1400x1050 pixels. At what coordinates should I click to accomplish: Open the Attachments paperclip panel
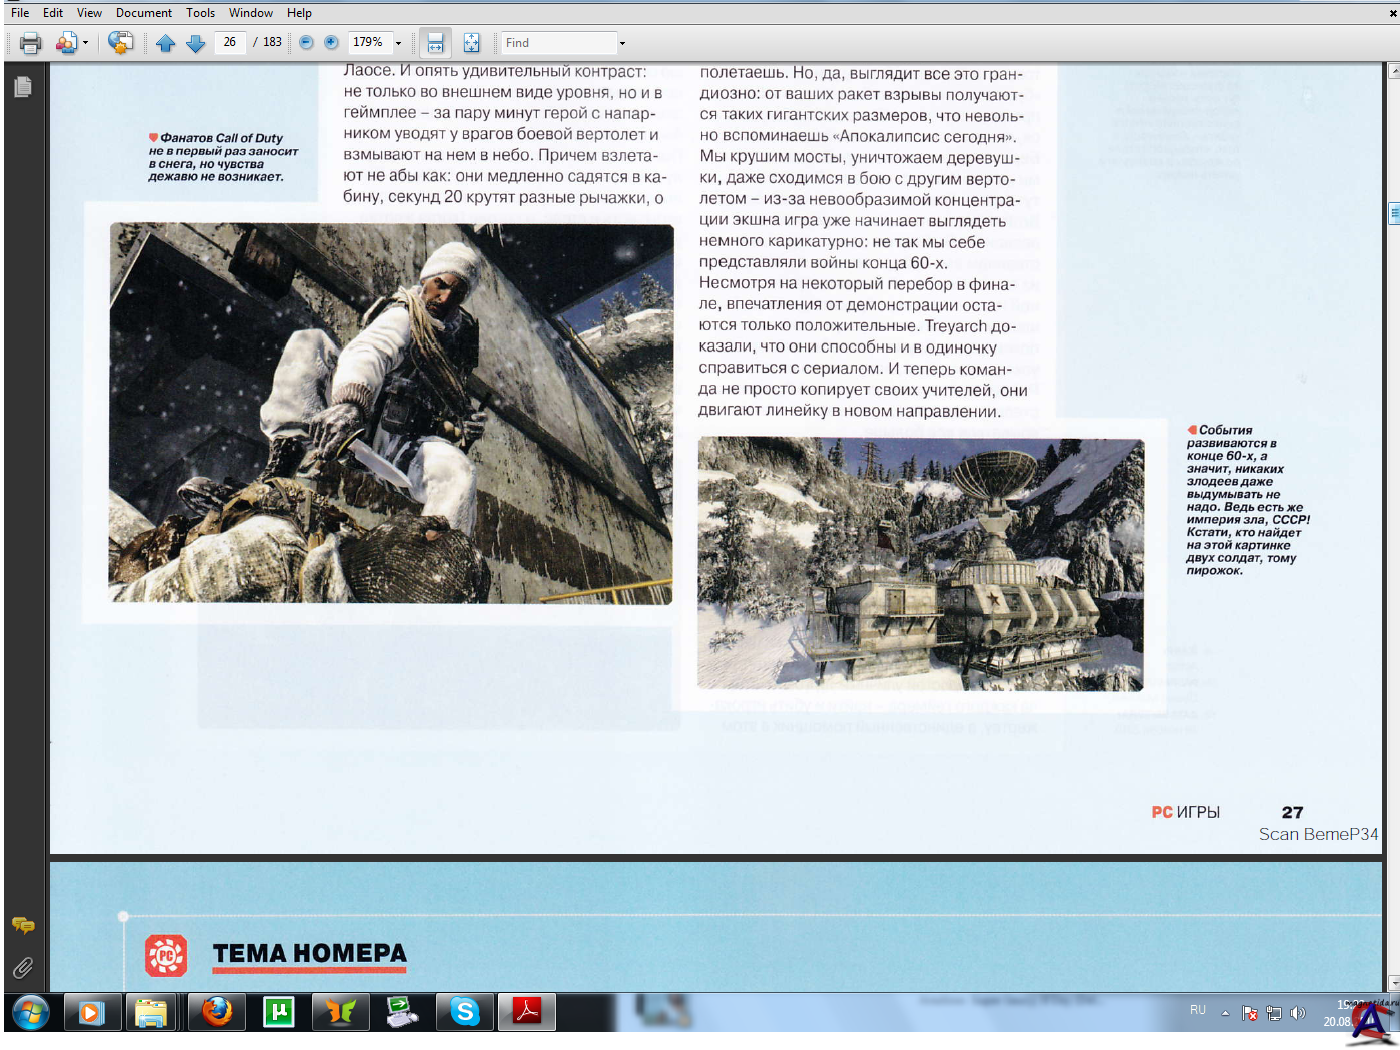coord(22,968)
